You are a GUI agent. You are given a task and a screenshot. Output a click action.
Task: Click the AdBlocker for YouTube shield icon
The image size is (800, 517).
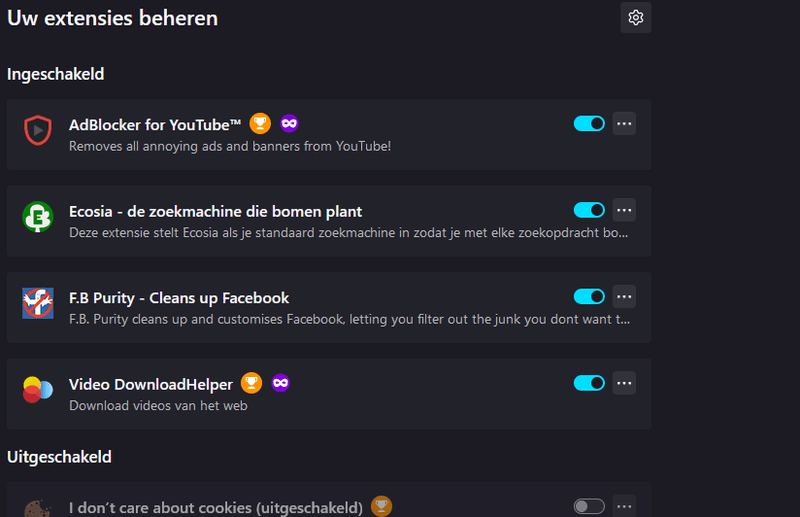point(38,130)
